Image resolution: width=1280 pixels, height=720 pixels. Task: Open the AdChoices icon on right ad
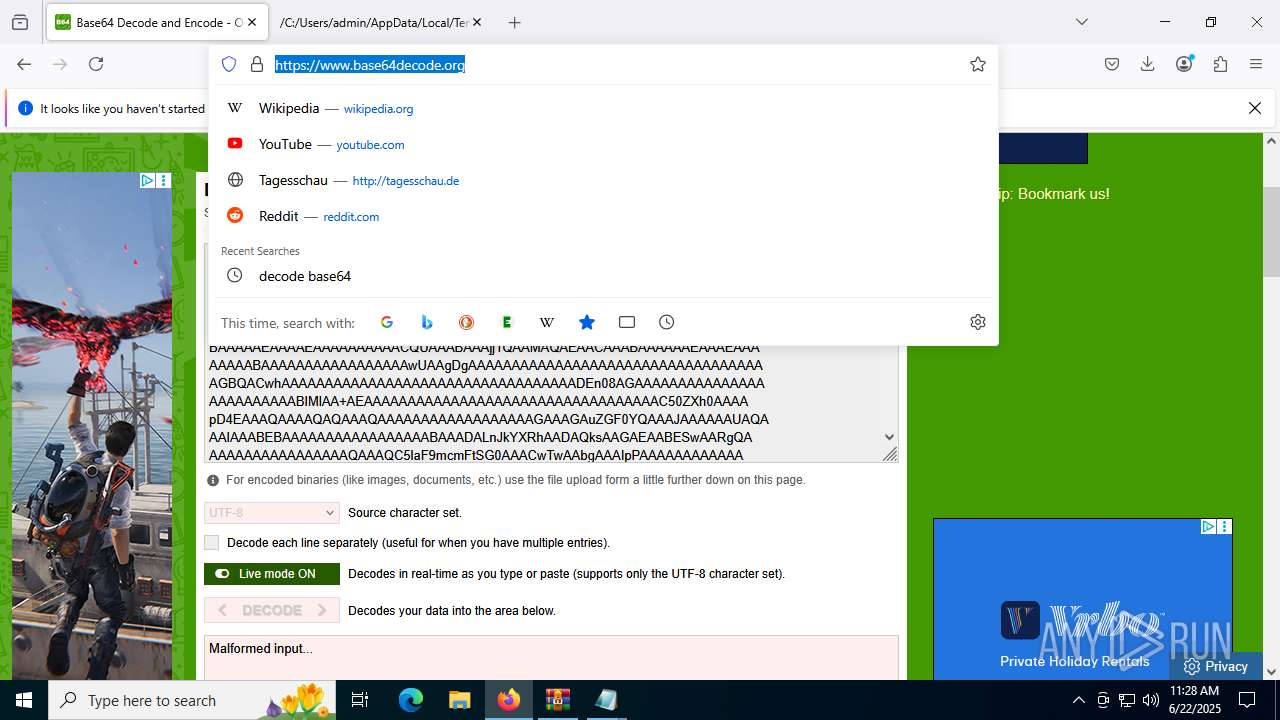click(1208, 527)
